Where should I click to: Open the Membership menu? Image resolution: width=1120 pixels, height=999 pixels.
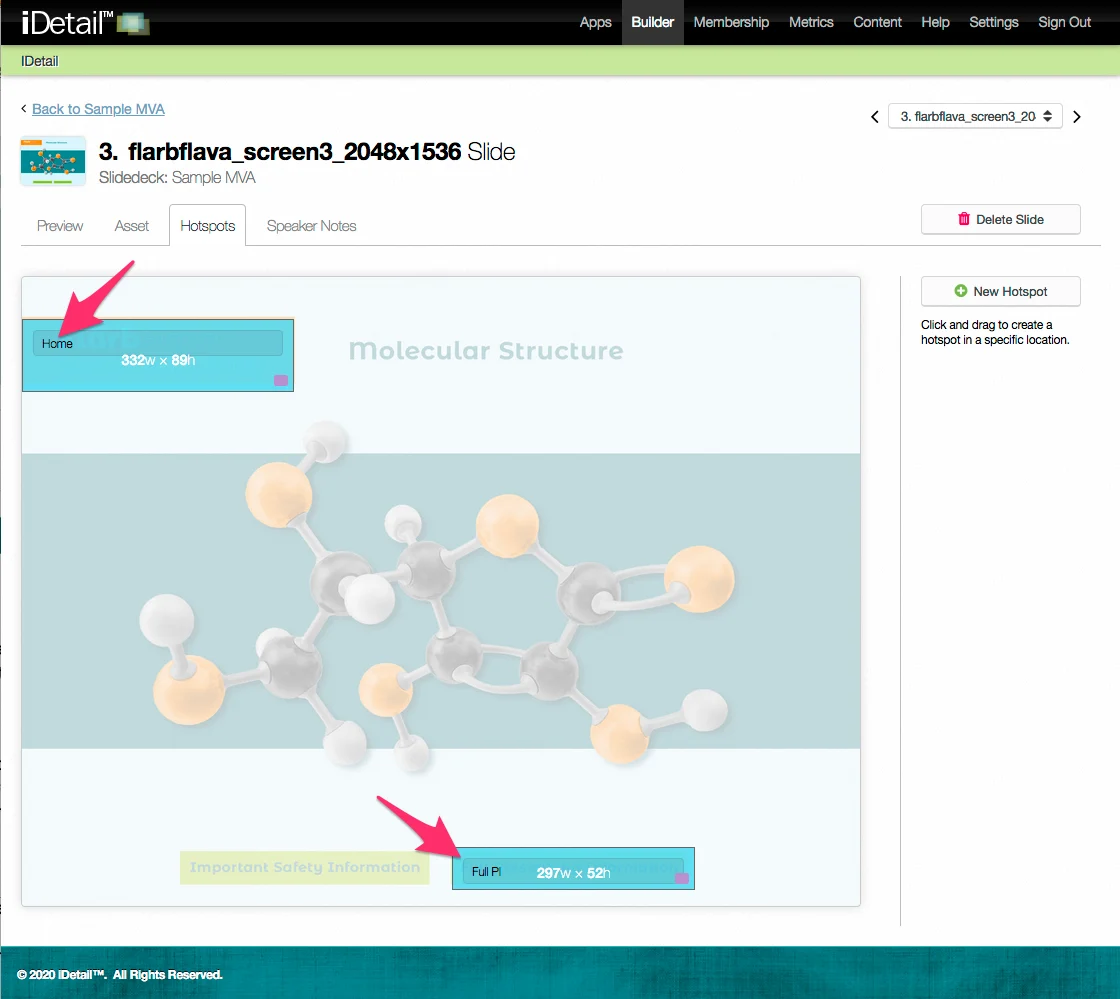click(x=731, y=22)
